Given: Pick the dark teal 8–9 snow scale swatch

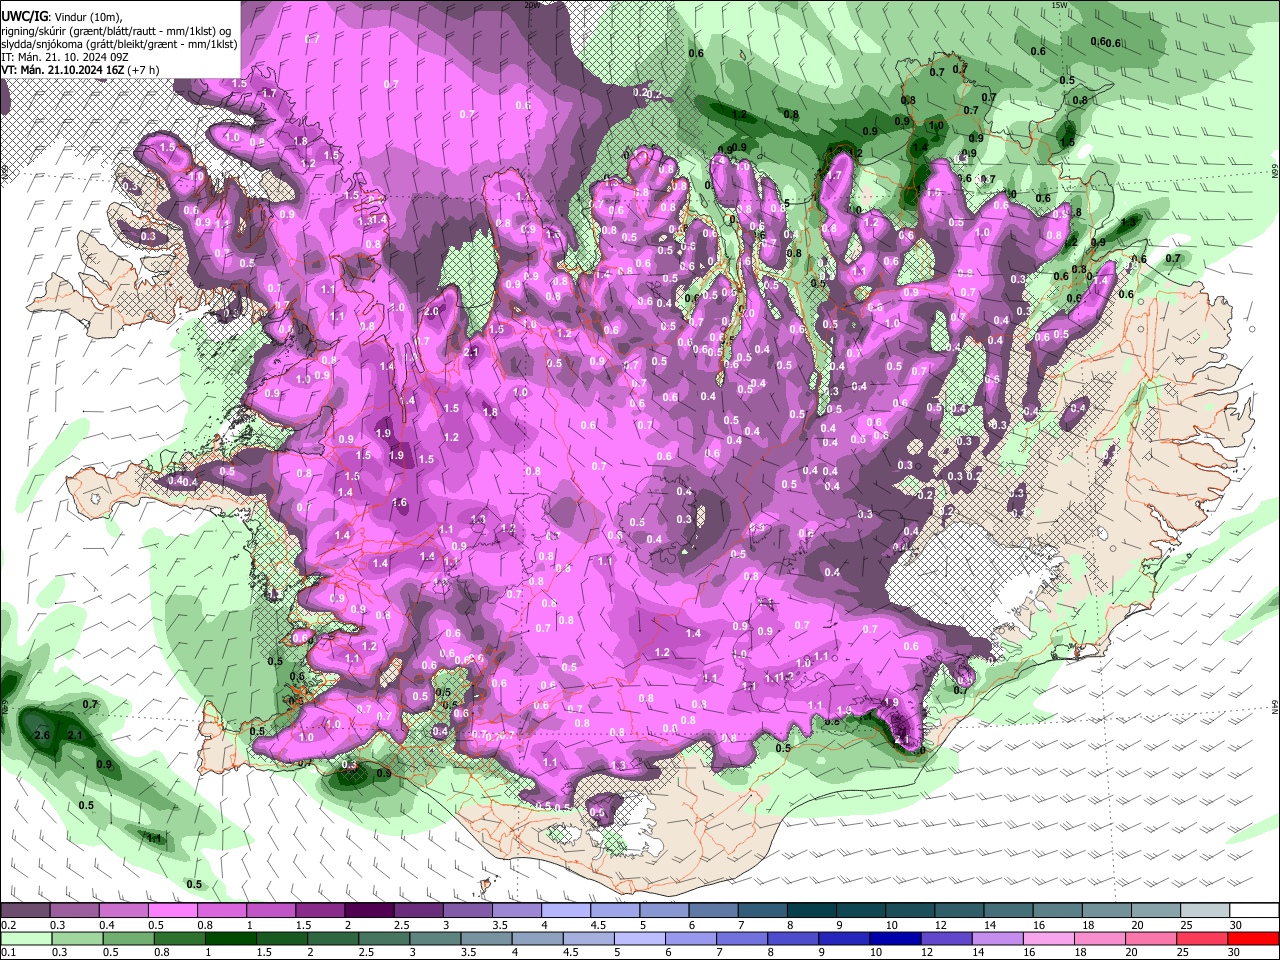Looking at the screenshot, I should click(813, 911).
